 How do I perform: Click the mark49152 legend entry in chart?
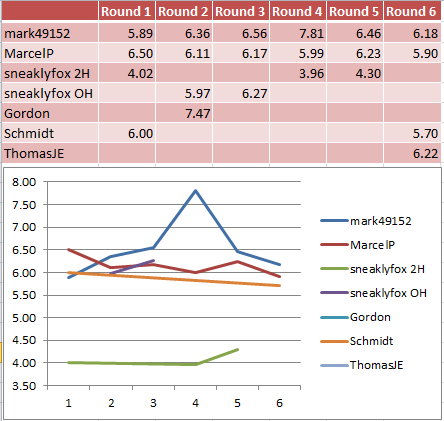tap(366, 221)
